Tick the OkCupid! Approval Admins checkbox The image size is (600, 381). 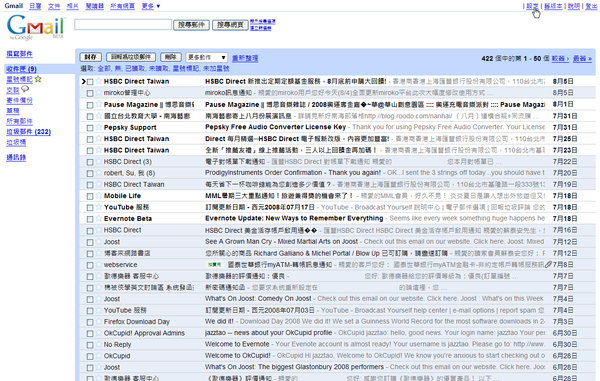tap(90, 334)
